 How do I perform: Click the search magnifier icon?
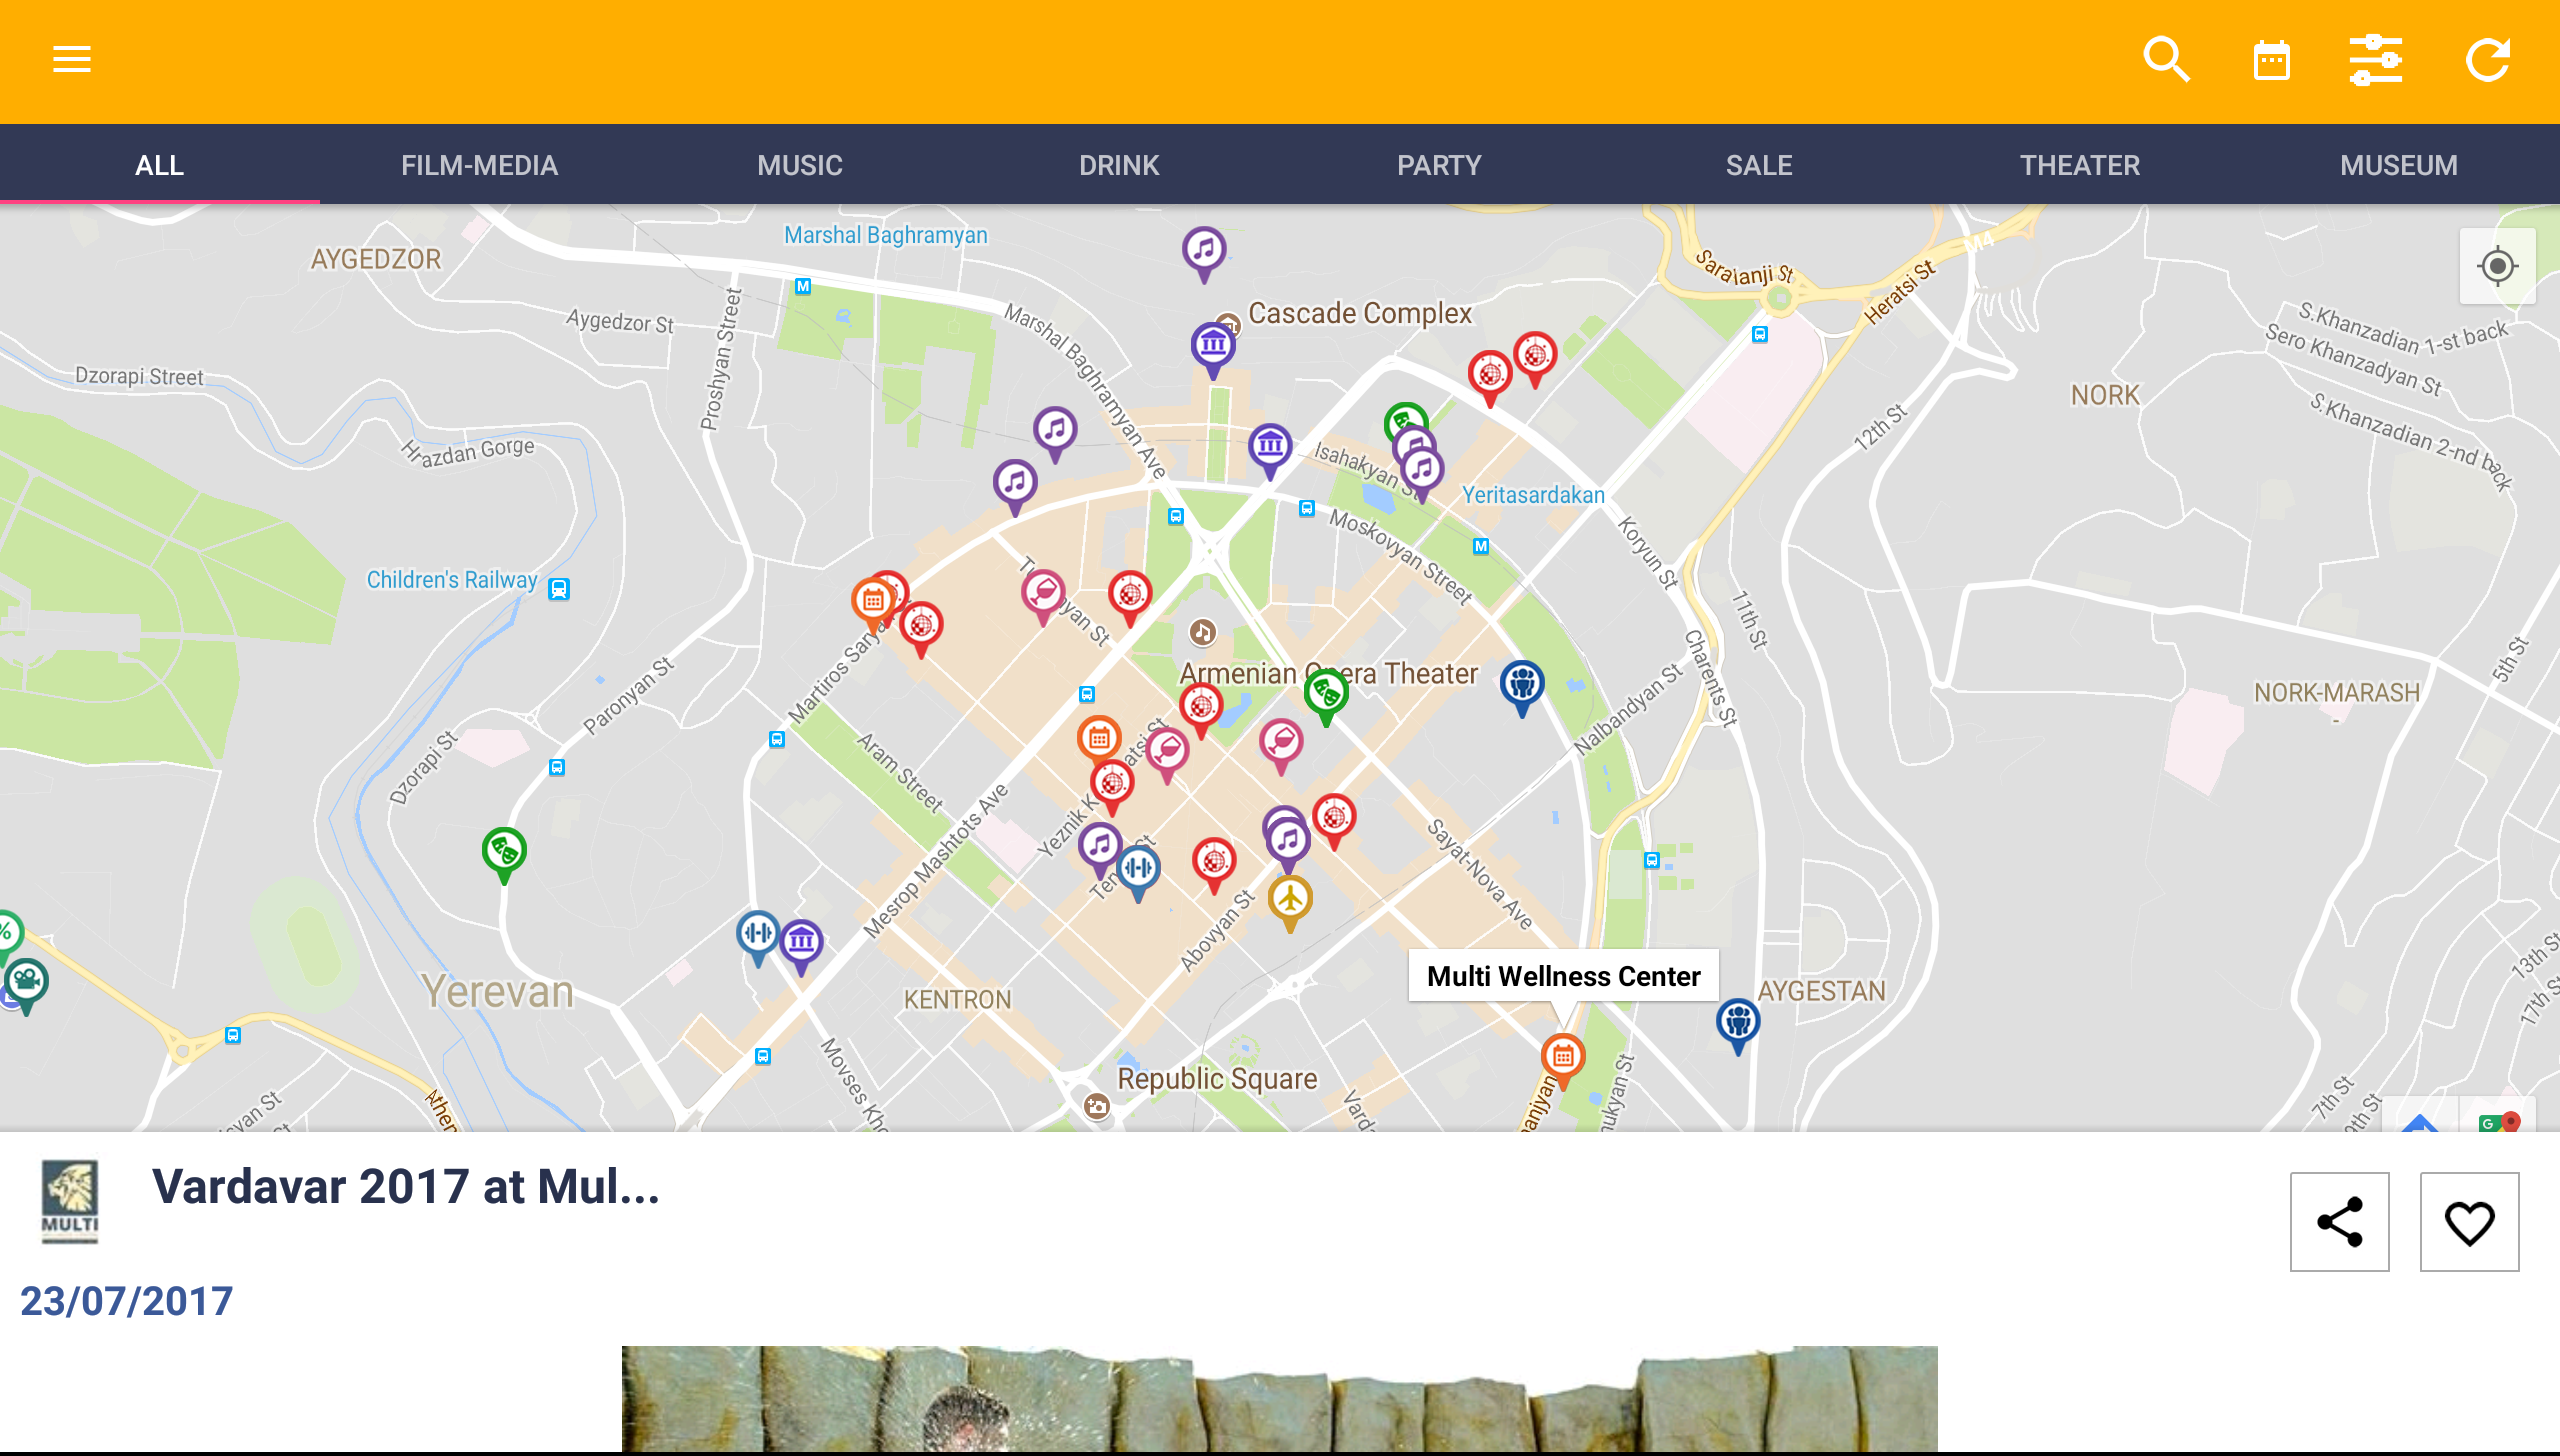(x=2166, y=60)
